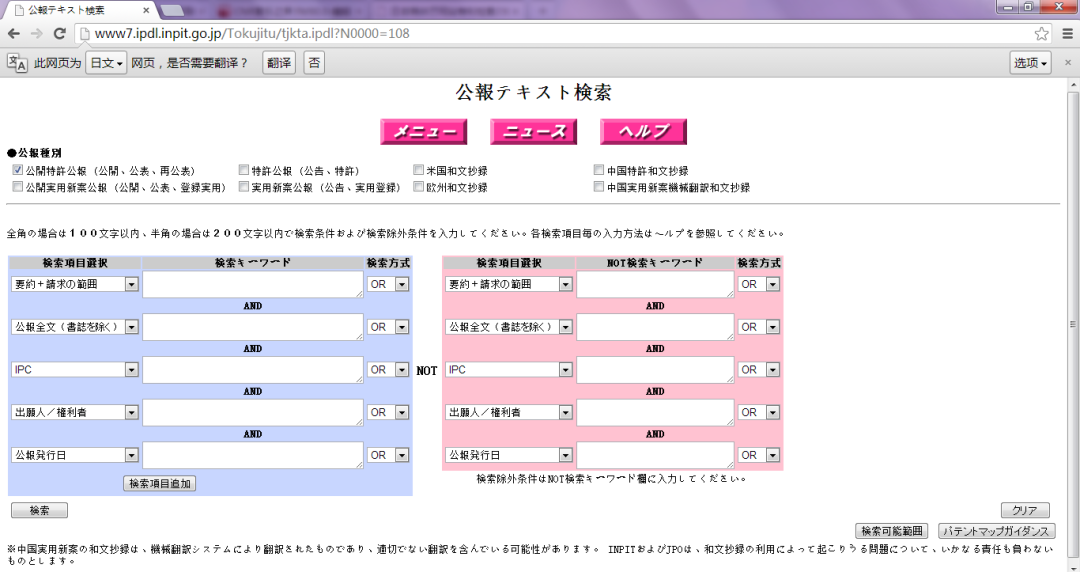Check 特許公報(公告、特許) checkbox

(x=244, y=170)
